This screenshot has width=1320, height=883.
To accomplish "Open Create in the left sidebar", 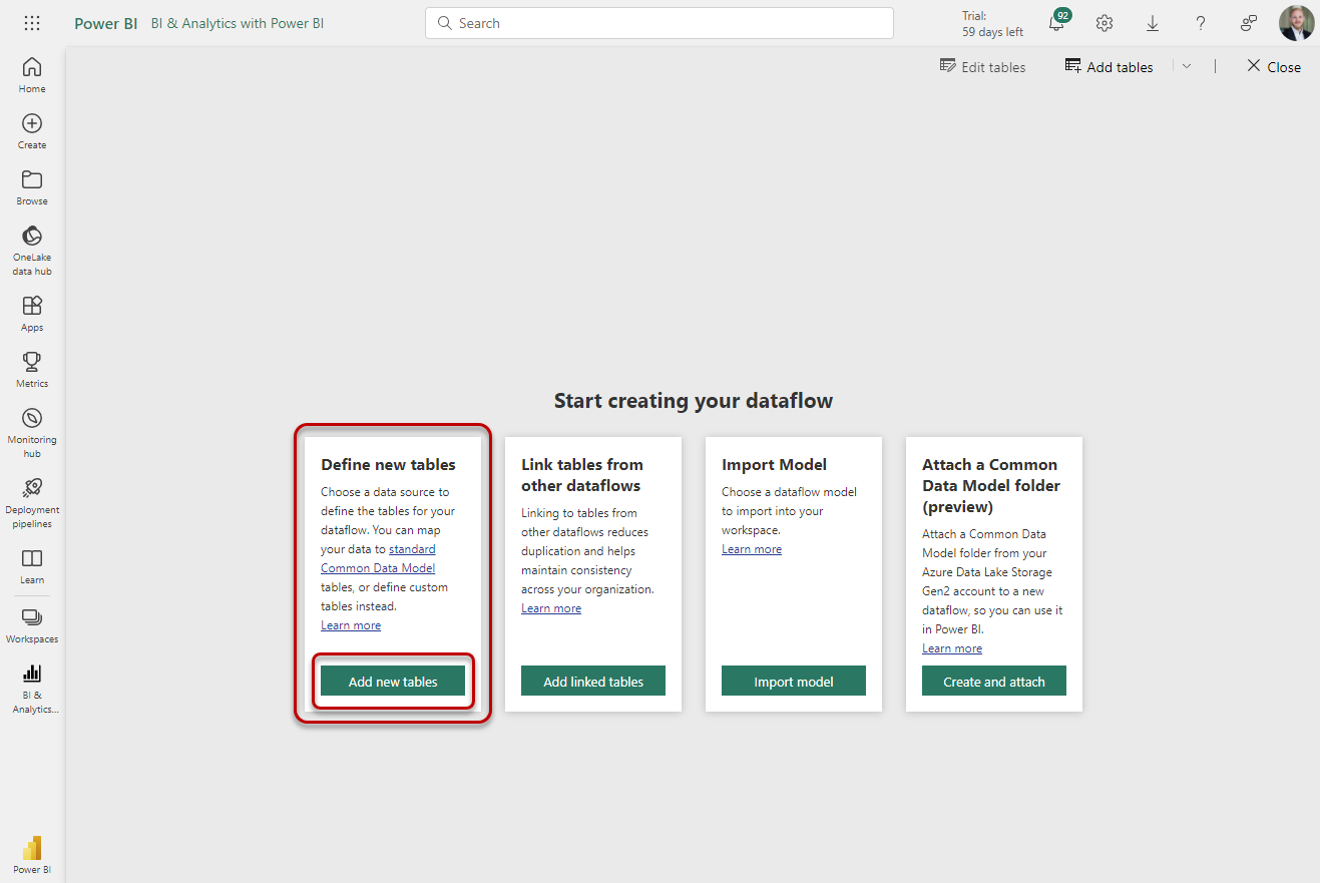I will click(32, 131).
